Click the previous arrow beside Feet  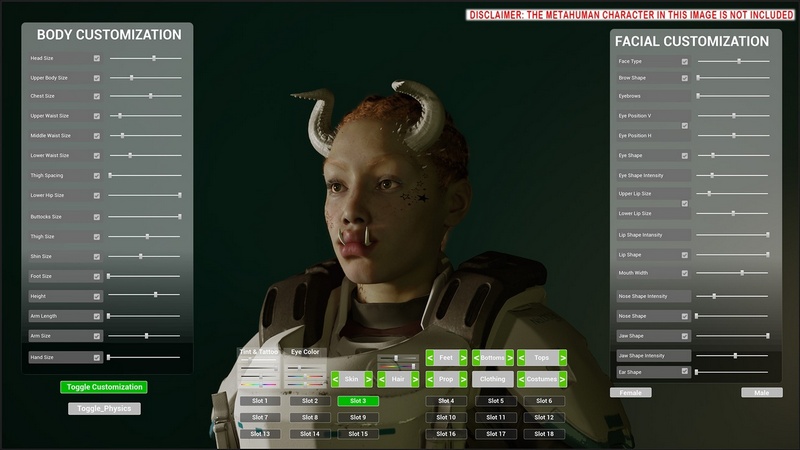[430, 357]
